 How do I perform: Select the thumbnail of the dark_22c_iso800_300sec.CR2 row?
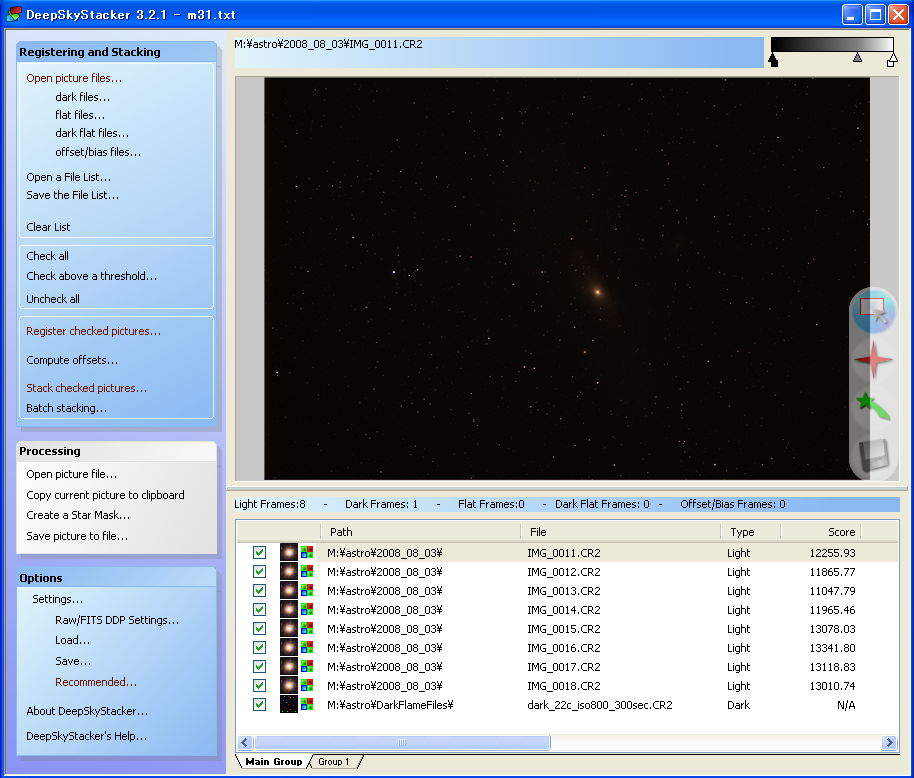(289, 704)
